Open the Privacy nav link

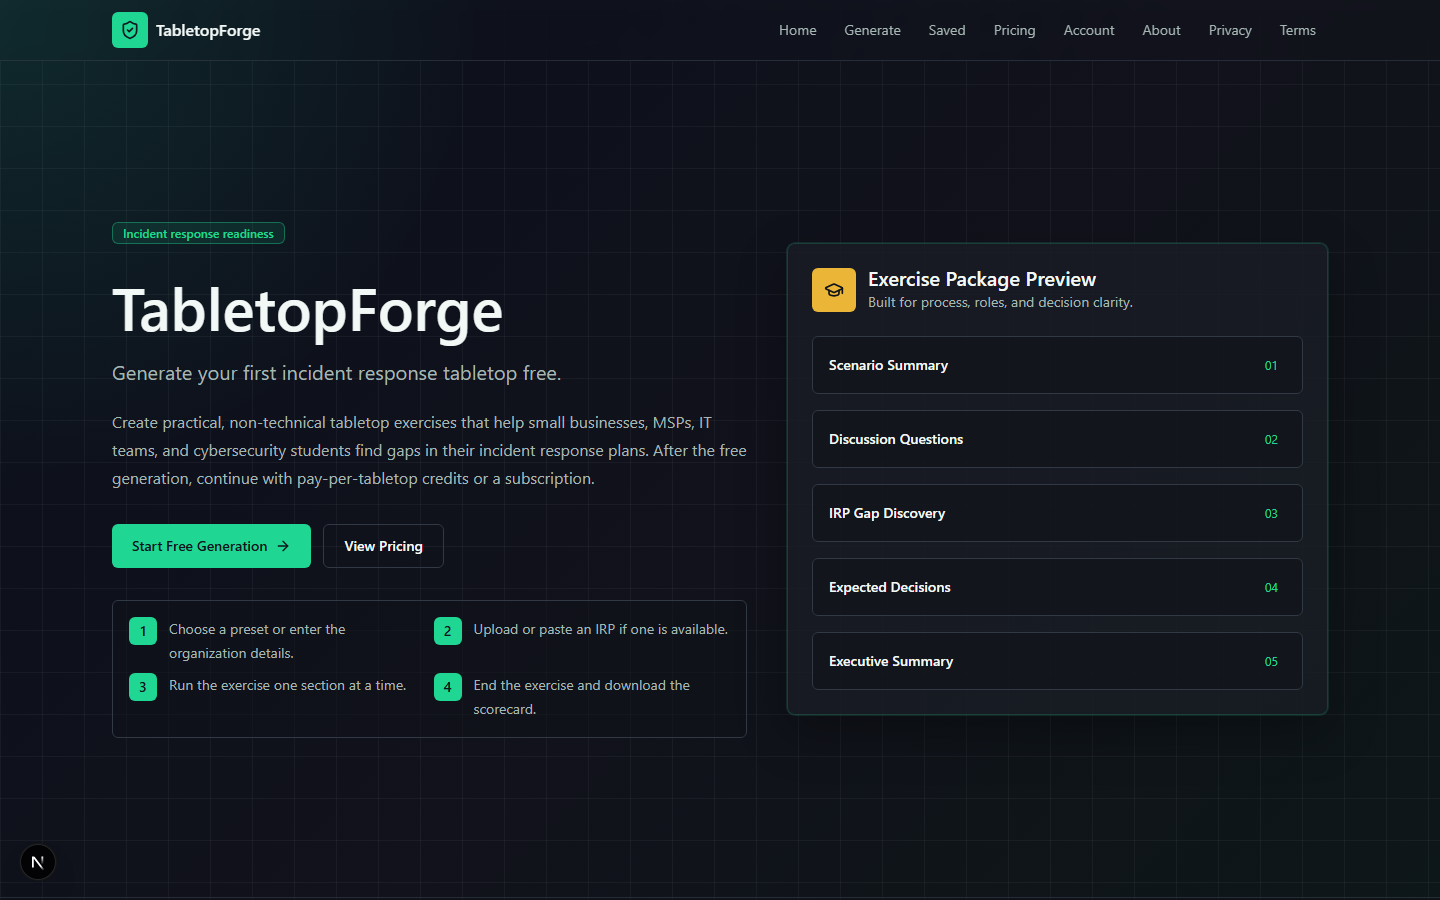1230,30
